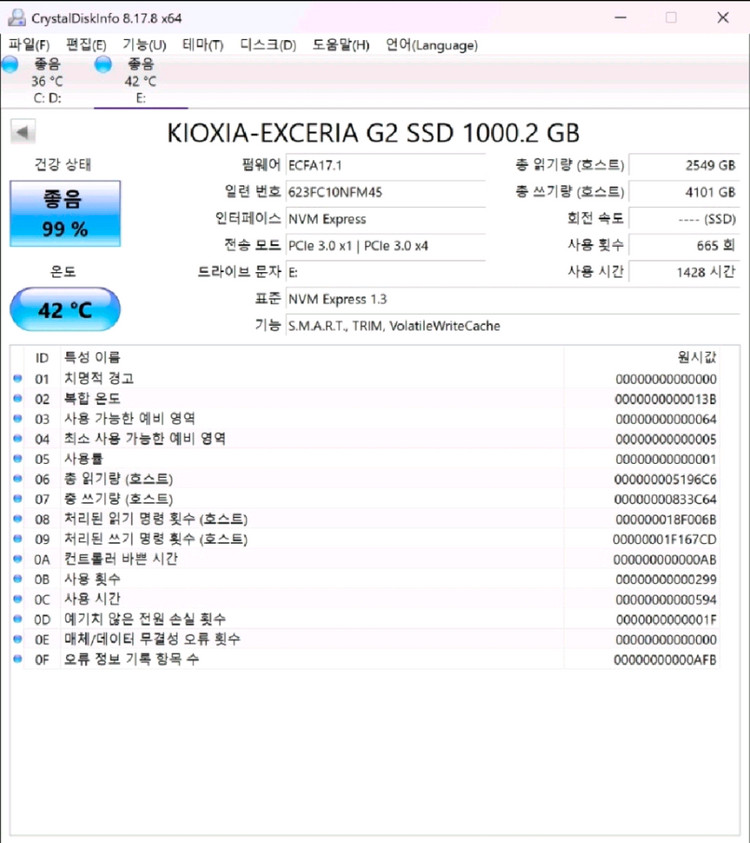Select 예기치 않은 전원 손실 횟수 attribute
The height and width of the screenshot is (843, 750).
tap(145, 619)
